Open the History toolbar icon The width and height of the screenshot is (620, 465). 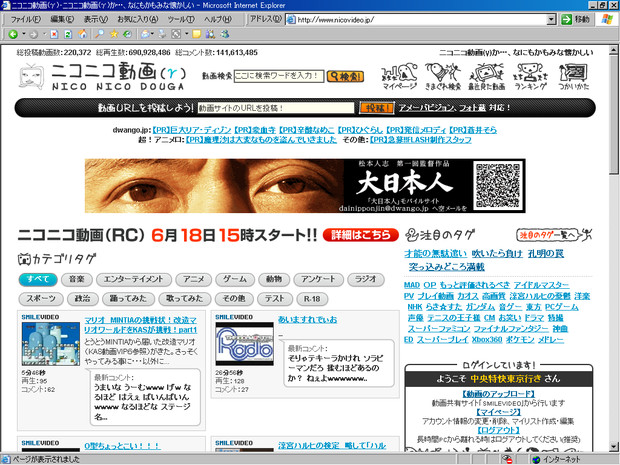click(x=127, y=34)
